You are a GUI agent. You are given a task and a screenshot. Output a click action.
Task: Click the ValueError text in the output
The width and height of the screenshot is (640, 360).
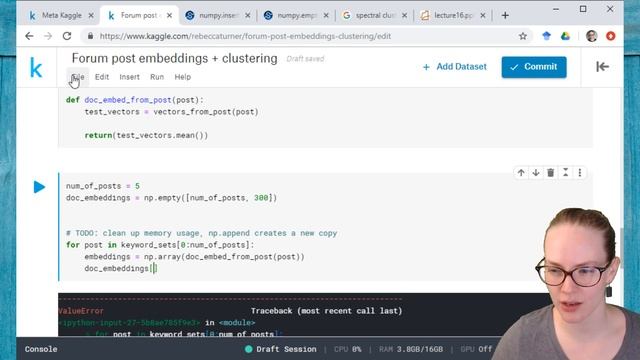coord(81,311)
